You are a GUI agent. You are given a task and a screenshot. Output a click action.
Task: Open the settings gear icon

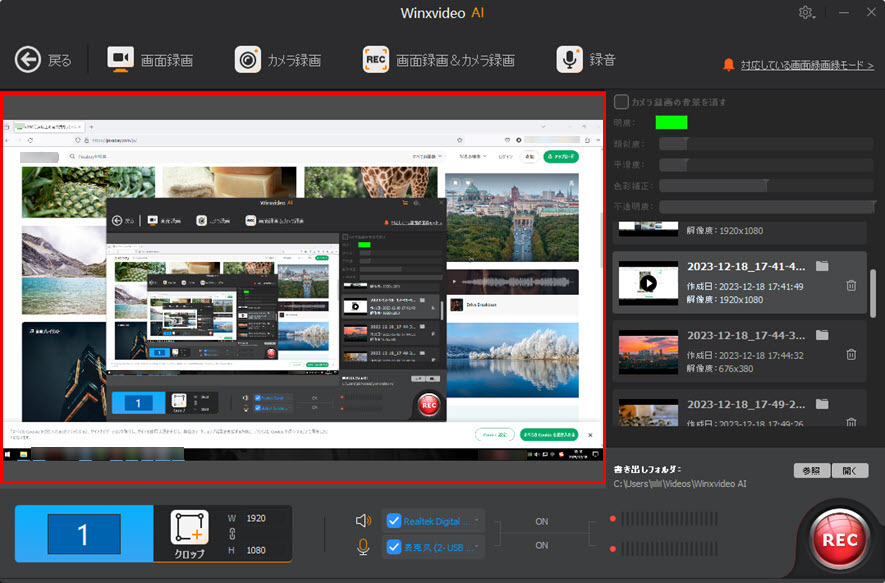[x=806, y=13]
